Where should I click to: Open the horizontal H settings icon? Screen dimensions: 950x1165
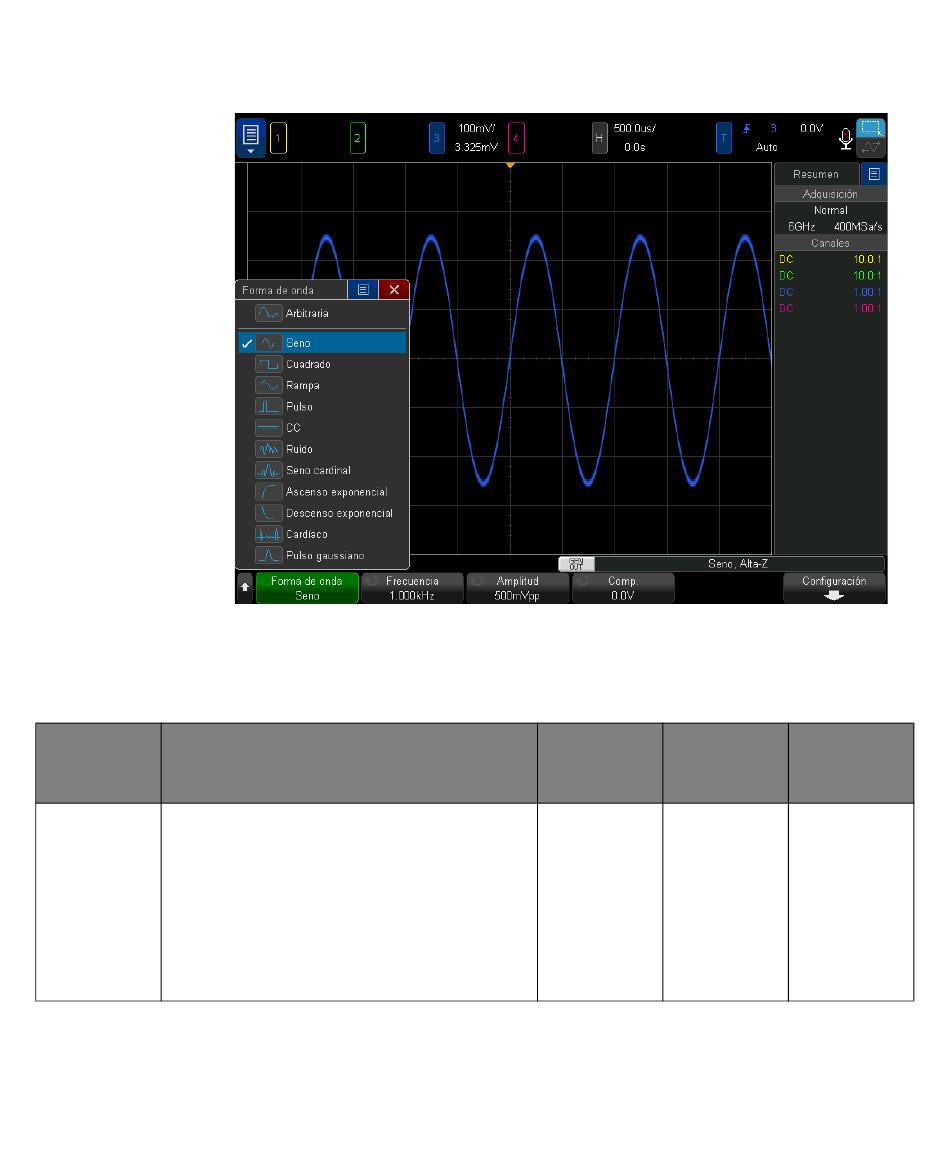pyautogui.click(x=599, y=138)
